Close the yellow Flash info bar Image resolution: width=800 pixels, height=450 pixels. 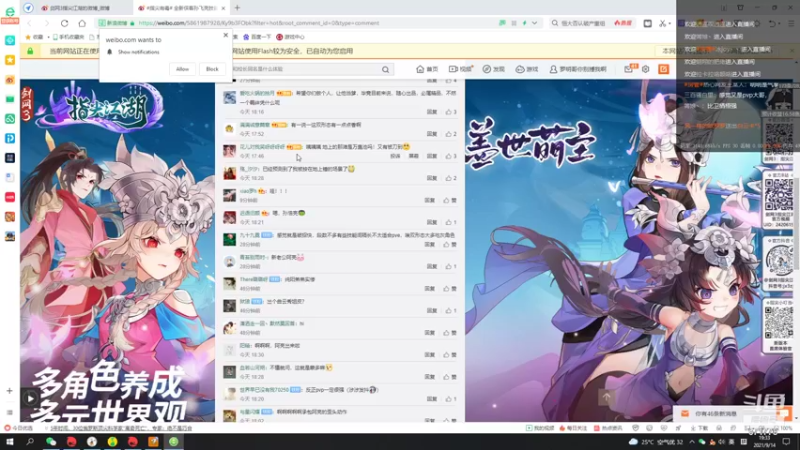coord(792,51)
